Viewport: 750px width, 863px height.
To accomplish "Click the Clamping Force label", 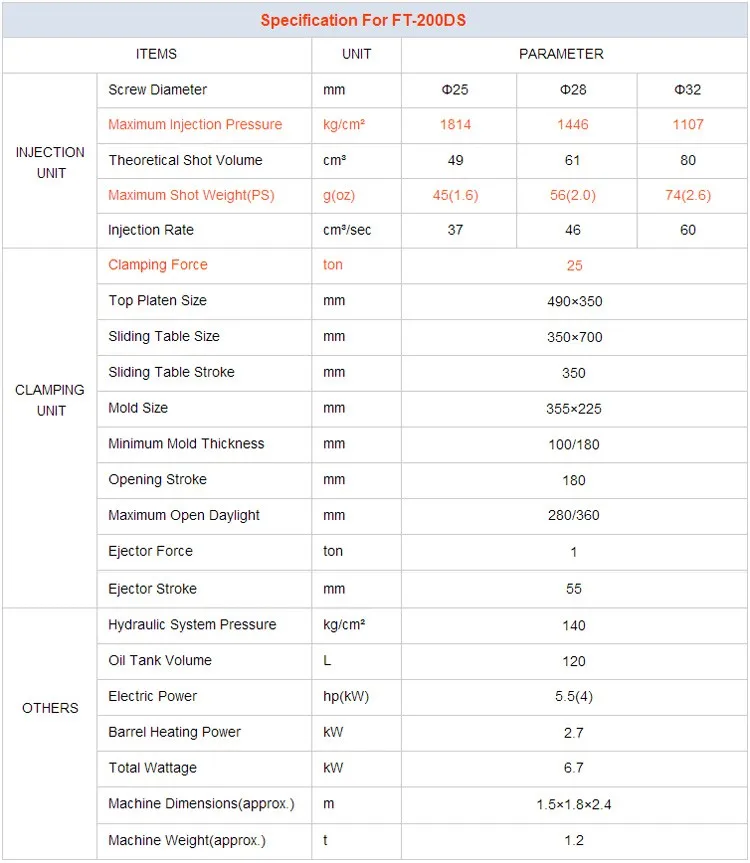I will 158,265.
